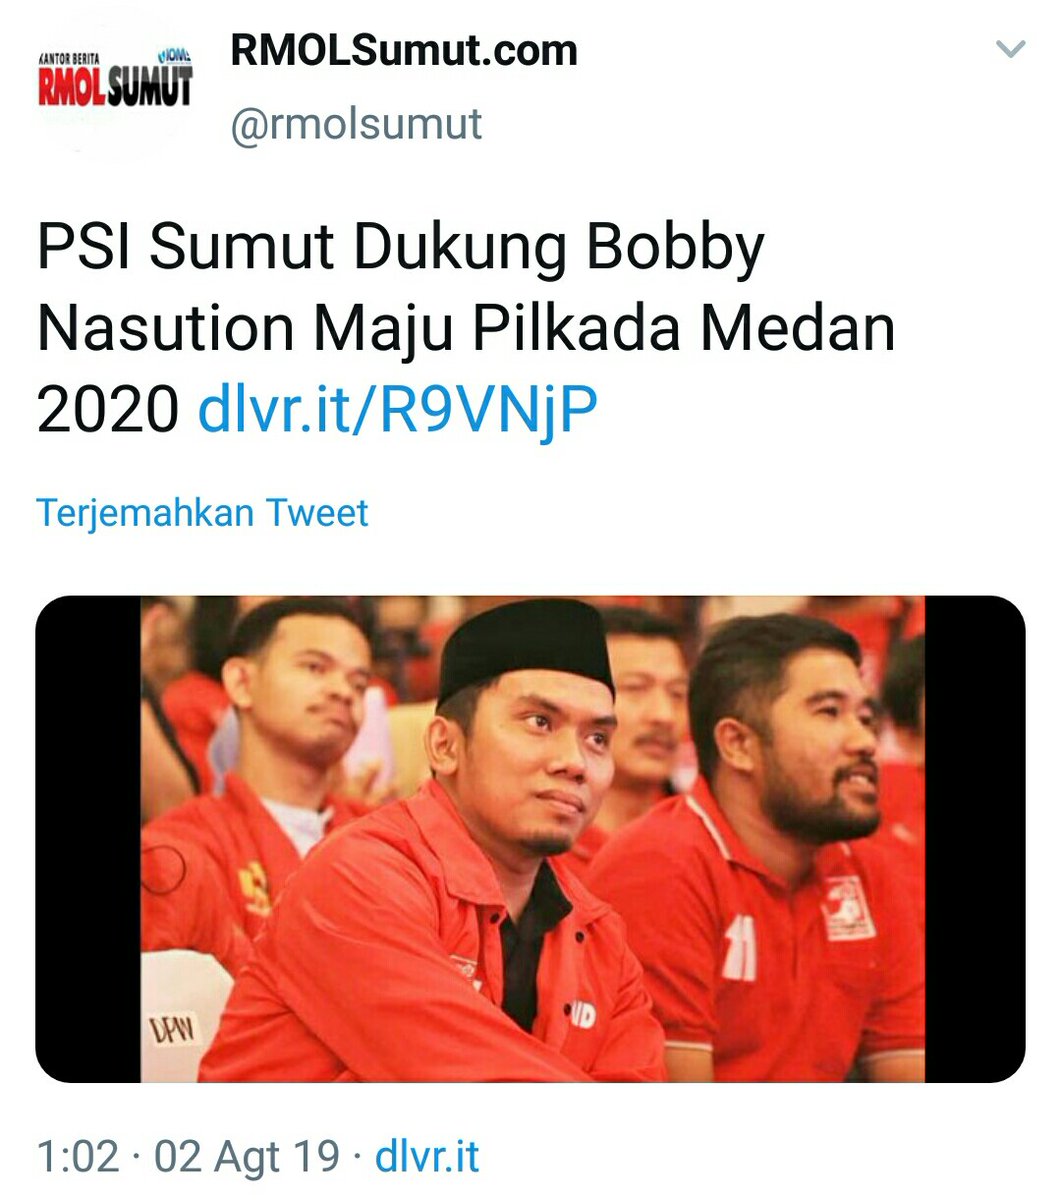Image resolution: width=1061 pixels, height=1200 pixels.
Task: Click the 02 Agt 19 date
Action: click(247, 1157)
